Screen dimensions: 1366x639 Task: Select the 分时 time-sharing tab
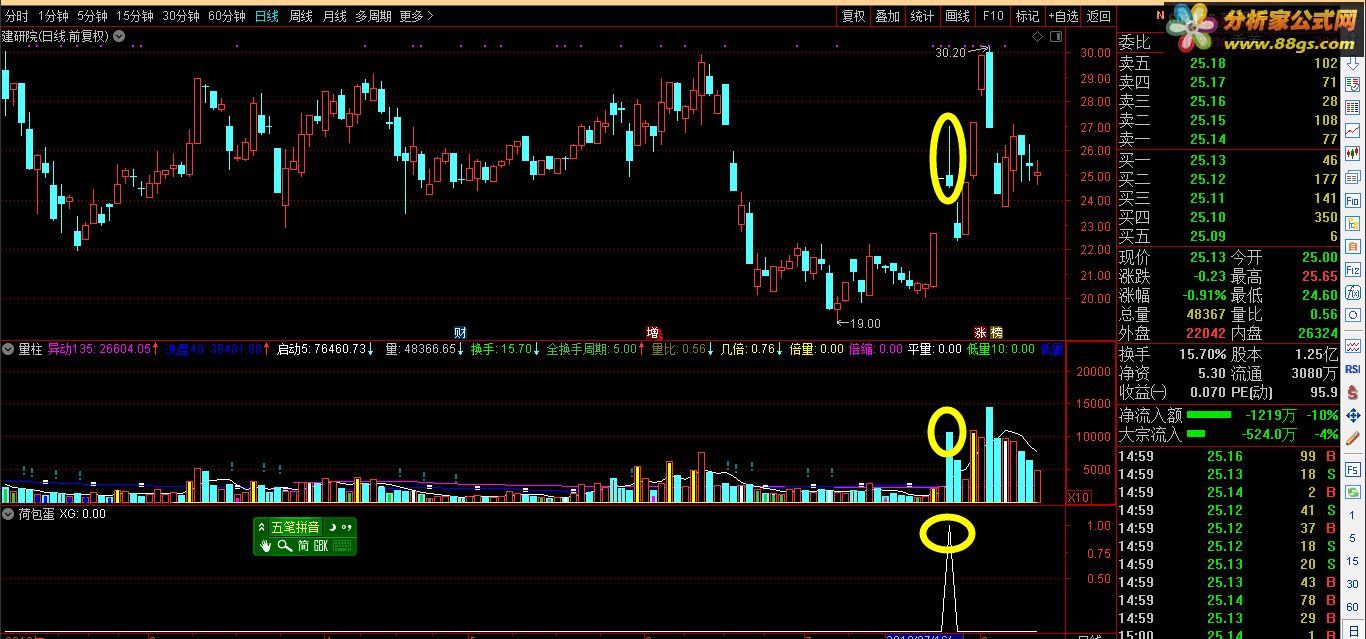[x=17, y=16]
